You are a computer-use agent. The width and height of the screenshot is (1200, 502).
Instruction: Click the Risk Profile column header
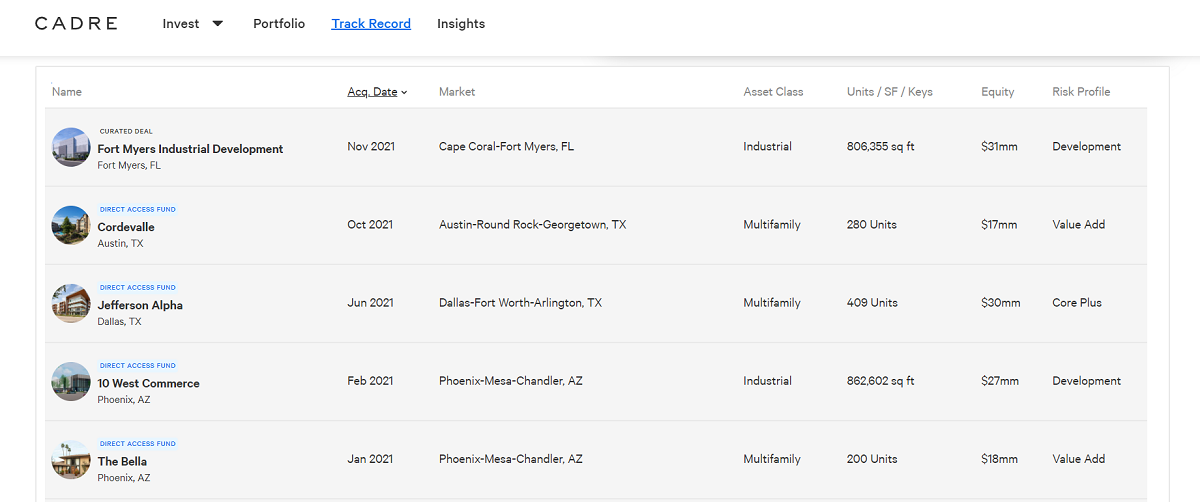pyautogui.click(x=1081, y=92)
